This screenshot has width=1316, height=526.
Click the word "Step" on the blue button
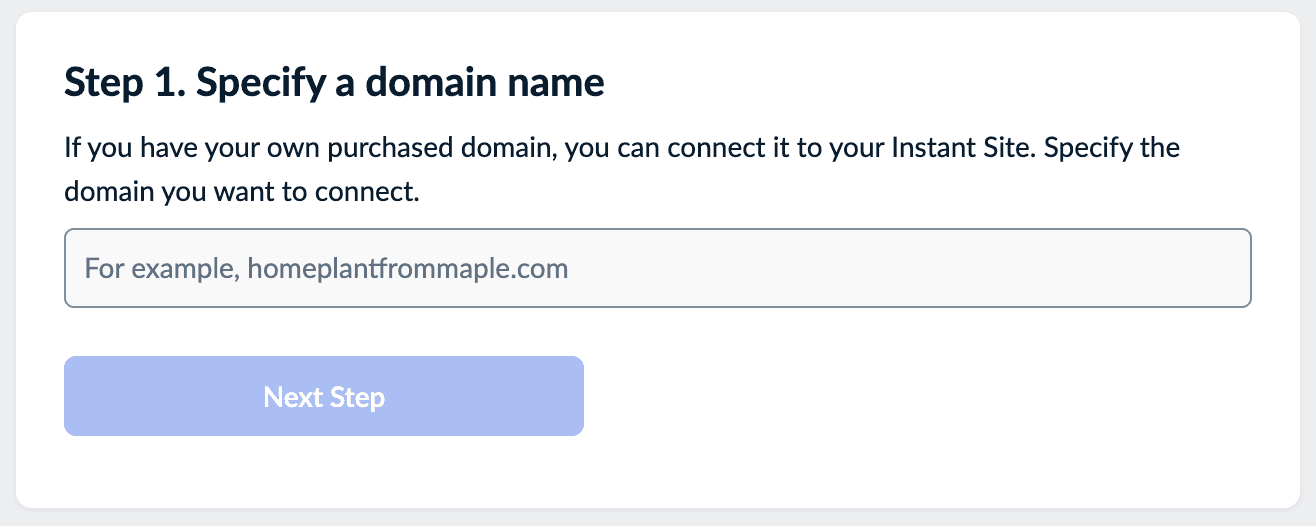tap(357, 397)
